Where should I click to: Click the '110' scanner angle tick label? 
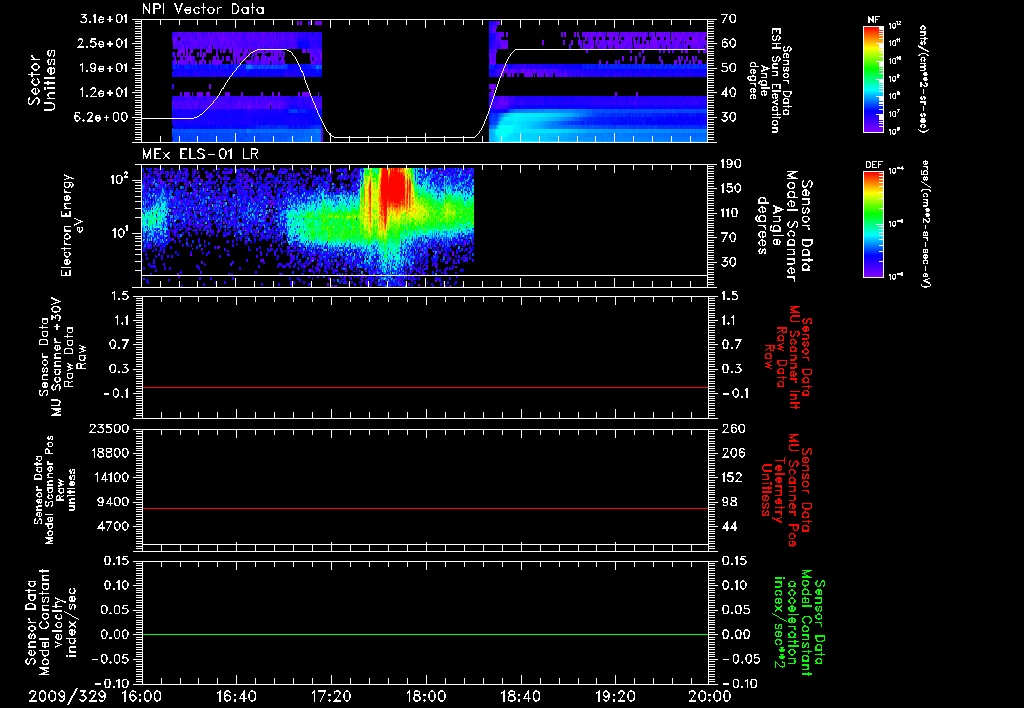point(731,213)
